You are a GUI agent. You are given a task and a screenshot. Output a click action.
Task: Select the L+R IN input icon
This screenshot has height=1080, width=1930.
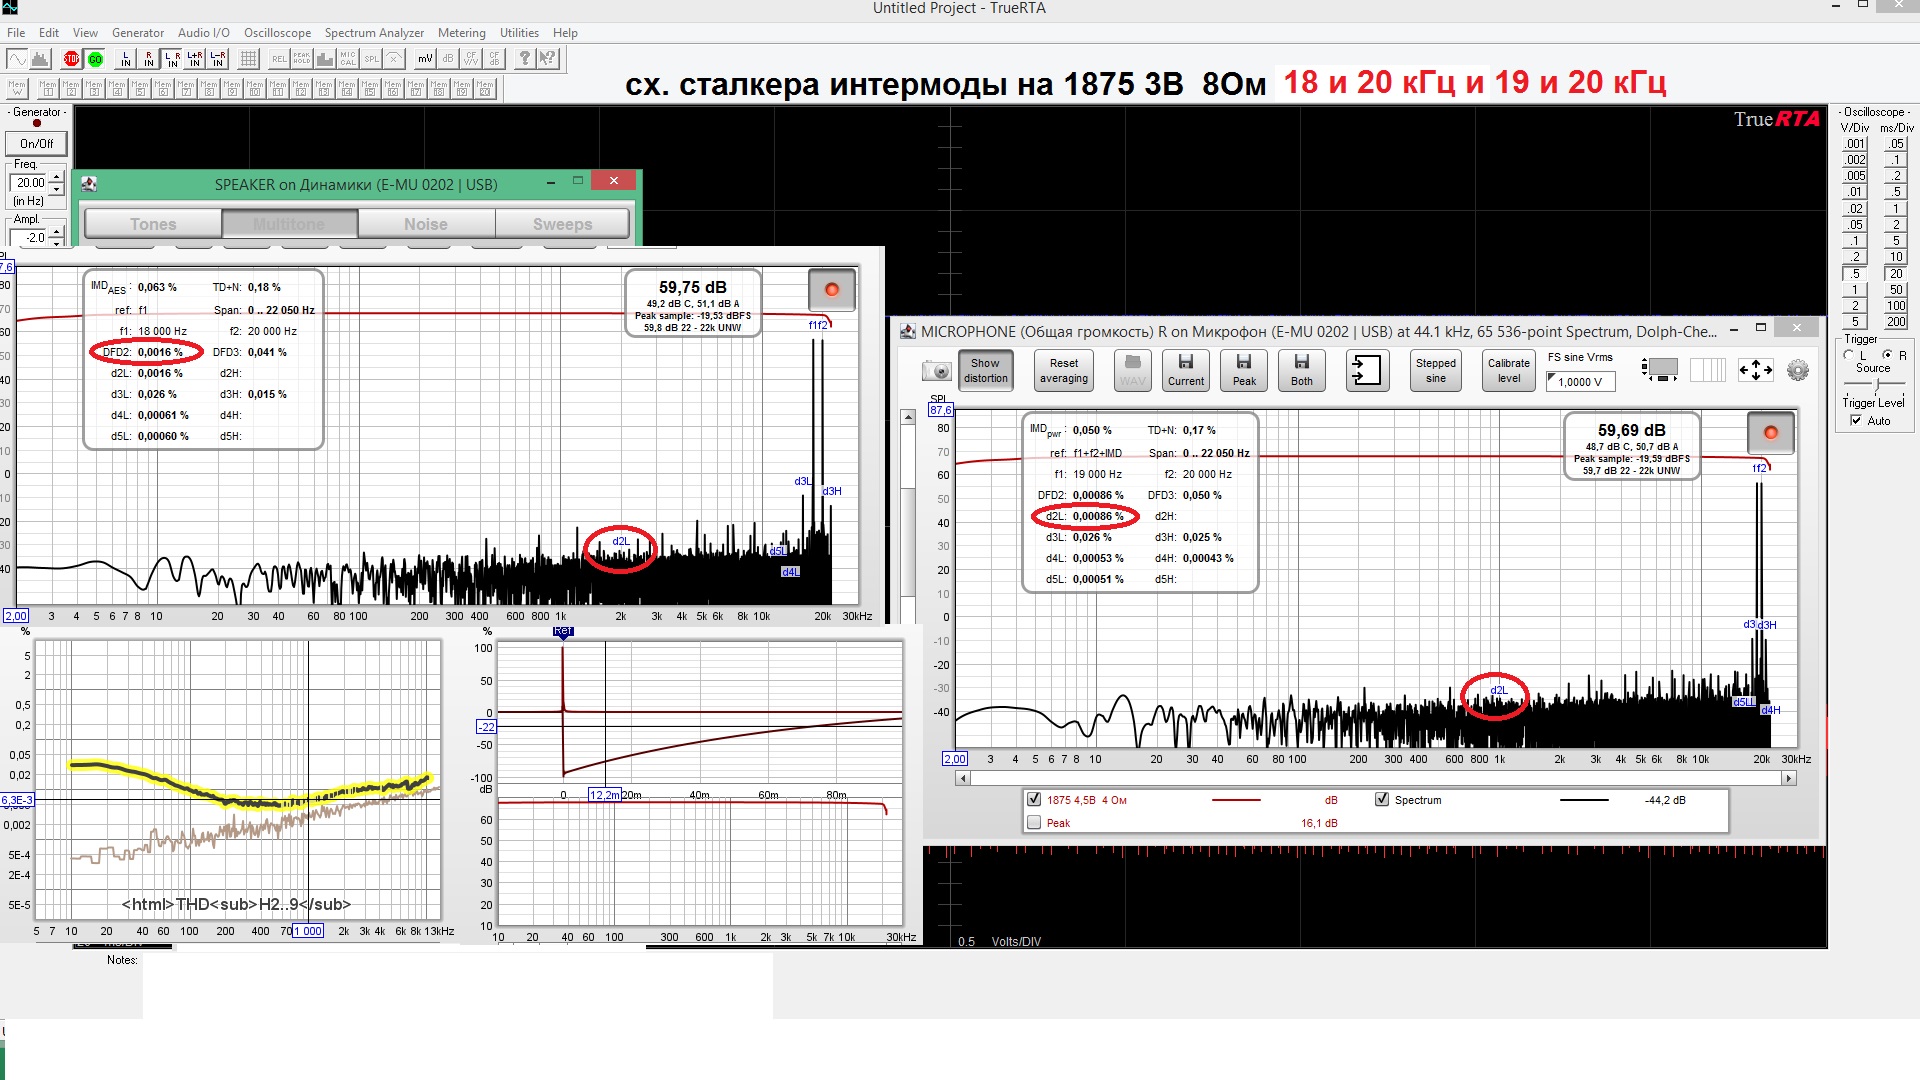[x=195, y=59]
